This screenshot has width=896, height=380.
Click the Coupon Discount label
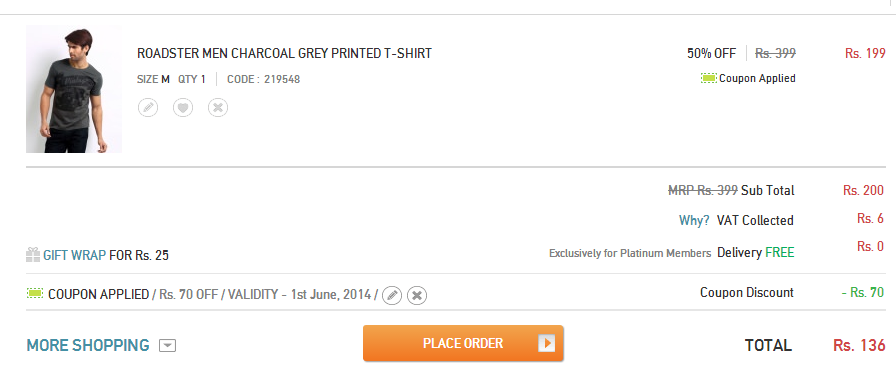point(747,293)
